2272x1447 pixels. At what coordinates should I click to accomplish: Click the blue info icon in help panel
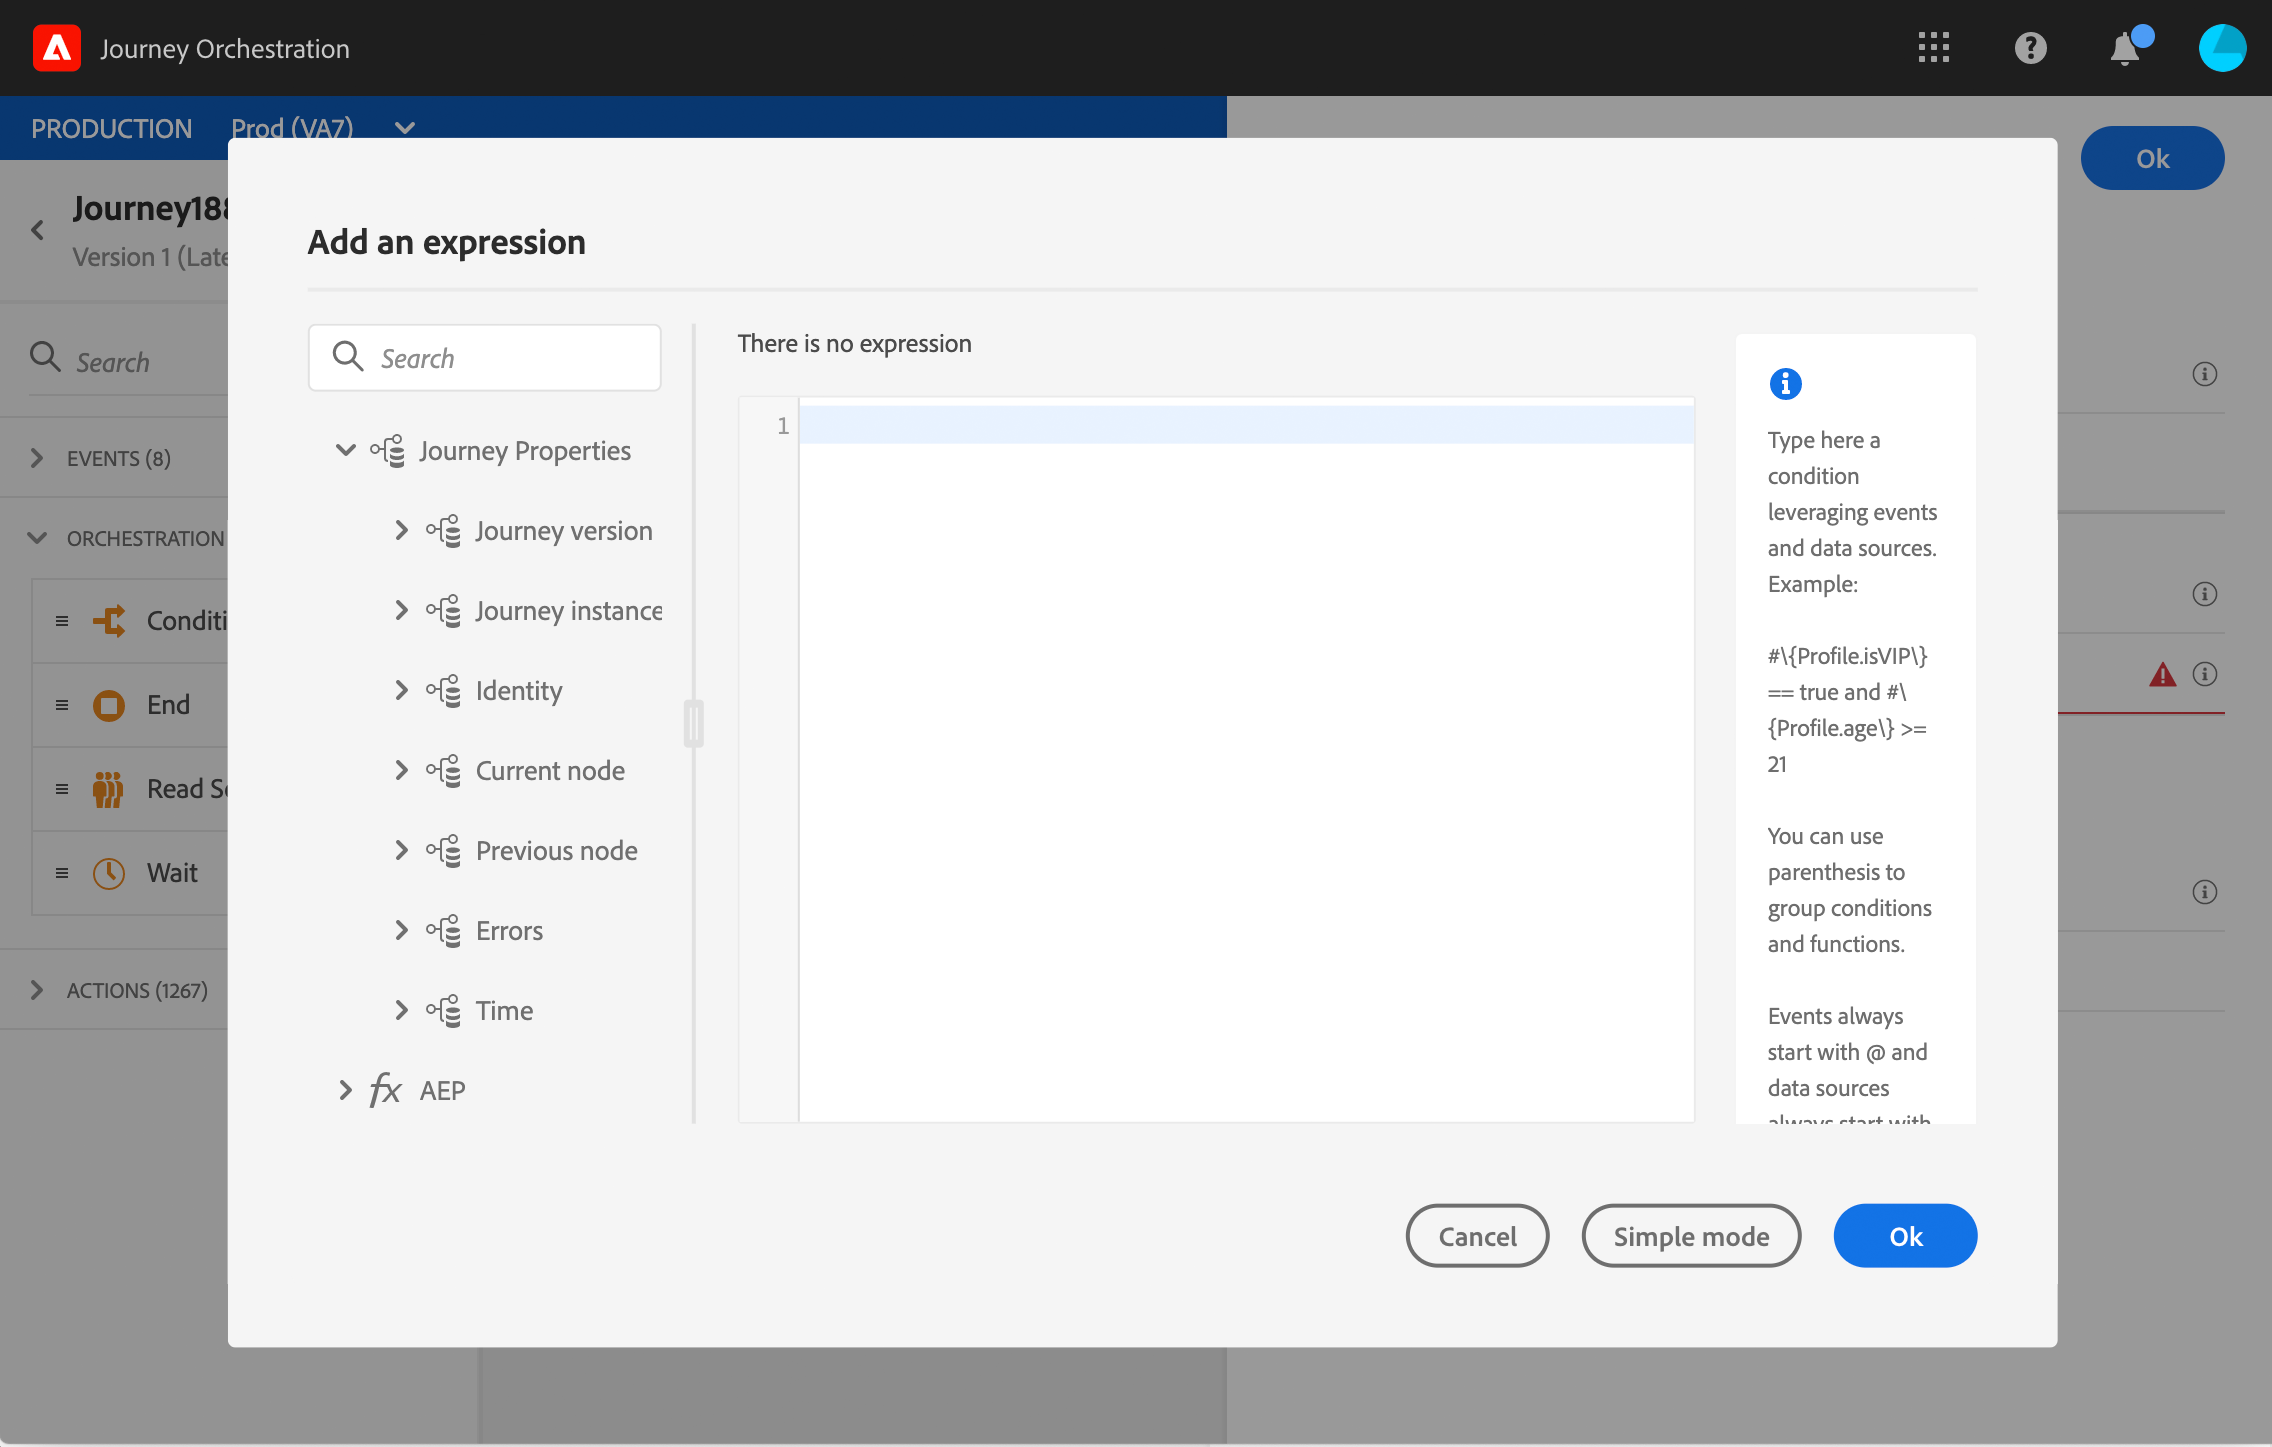point(1785,384)
